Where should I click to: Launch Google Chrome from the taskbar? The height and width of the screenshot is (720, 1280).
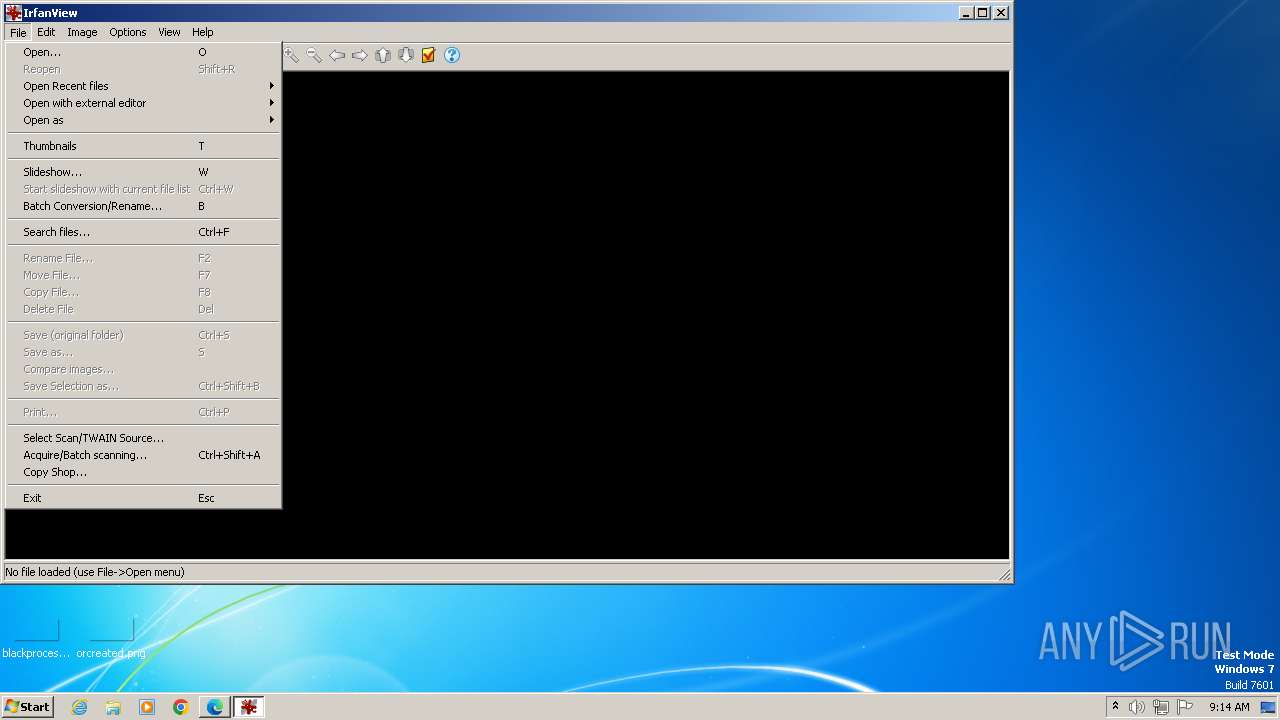(x=181, y=707)
